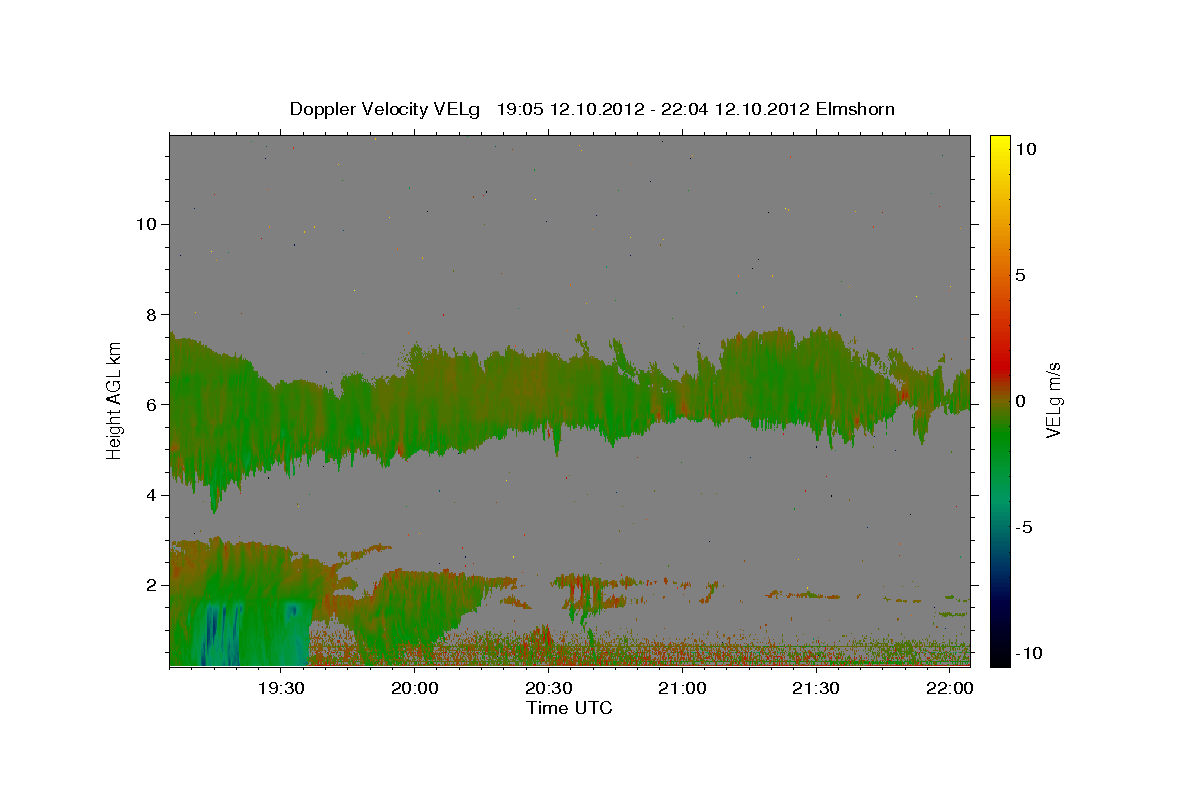Click the plot title 'Doppler Velocity VELg'
1200x800 pixels.
point(384,109)
